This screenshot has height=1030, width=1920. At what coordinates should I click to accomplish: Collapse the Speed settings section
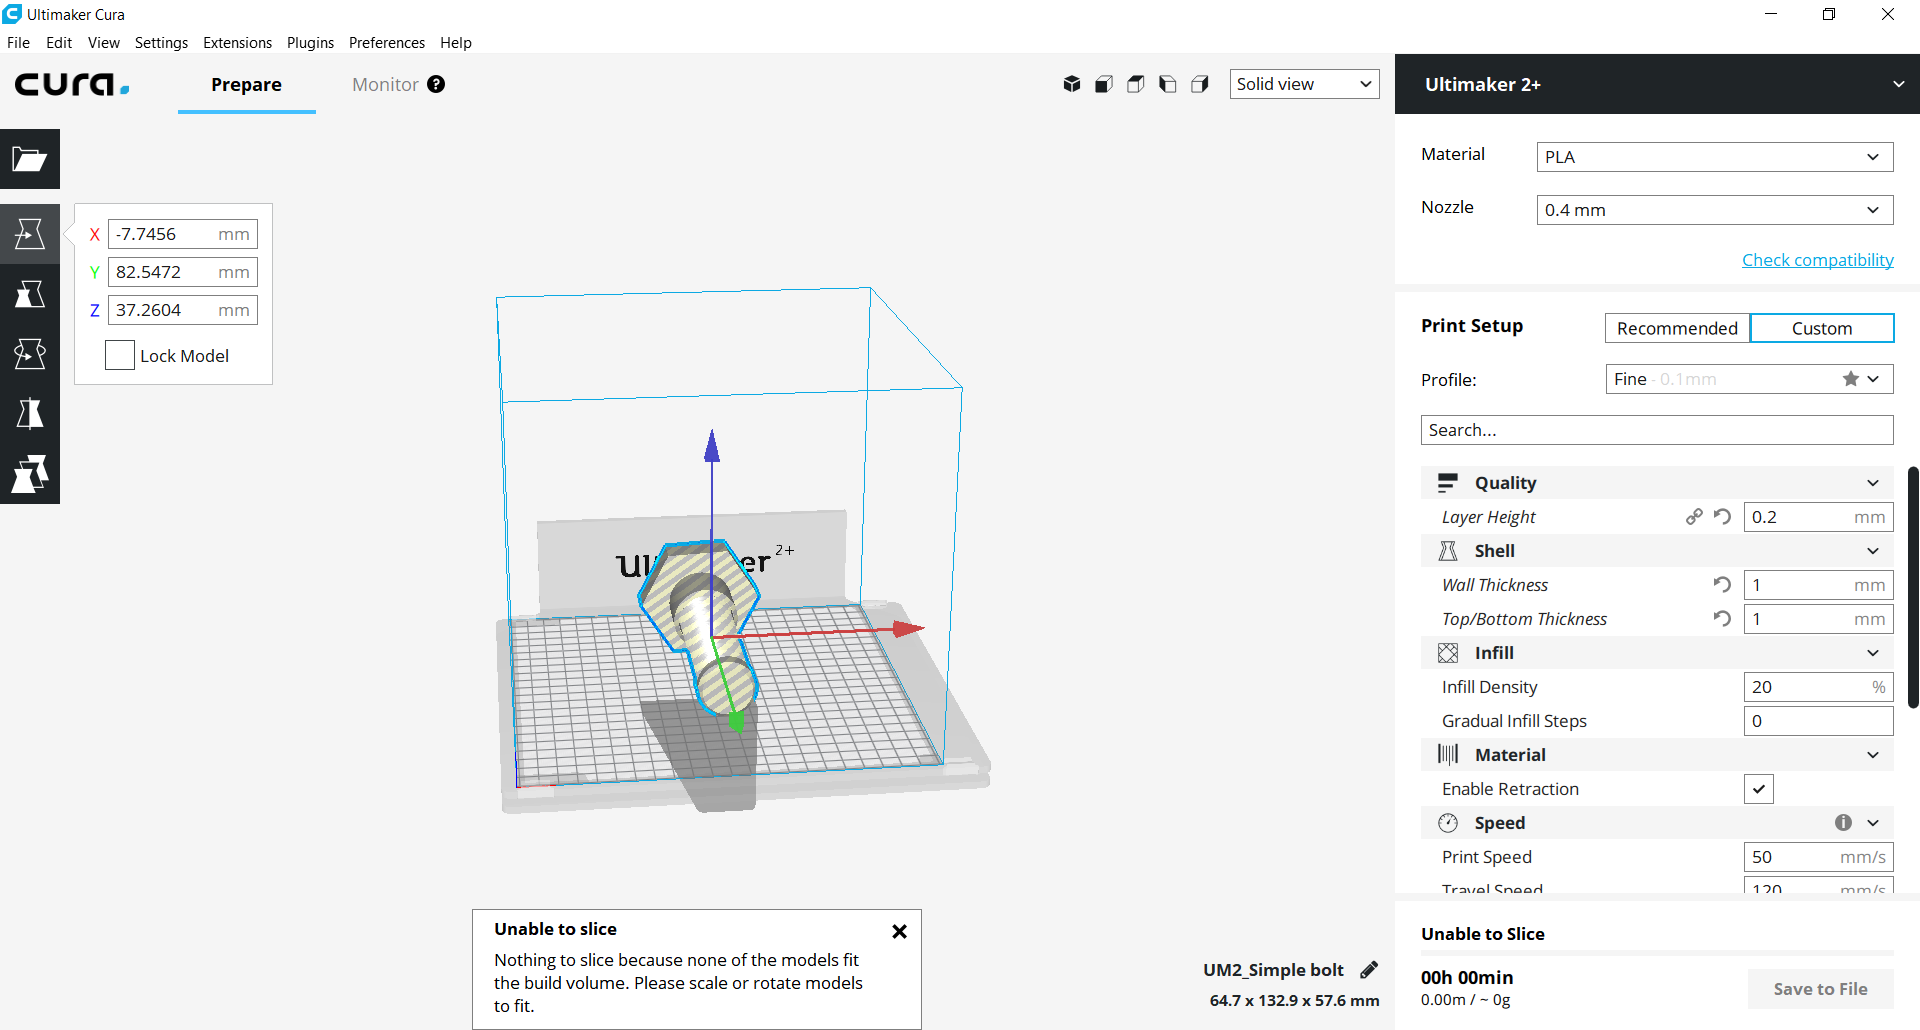pyautogui.click(x=1873, y=823)
